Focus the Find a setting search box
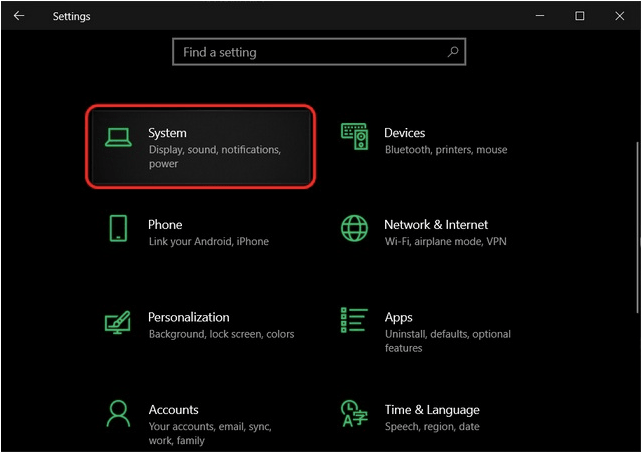Screen dimensions: 642x453 click(319, 52)
